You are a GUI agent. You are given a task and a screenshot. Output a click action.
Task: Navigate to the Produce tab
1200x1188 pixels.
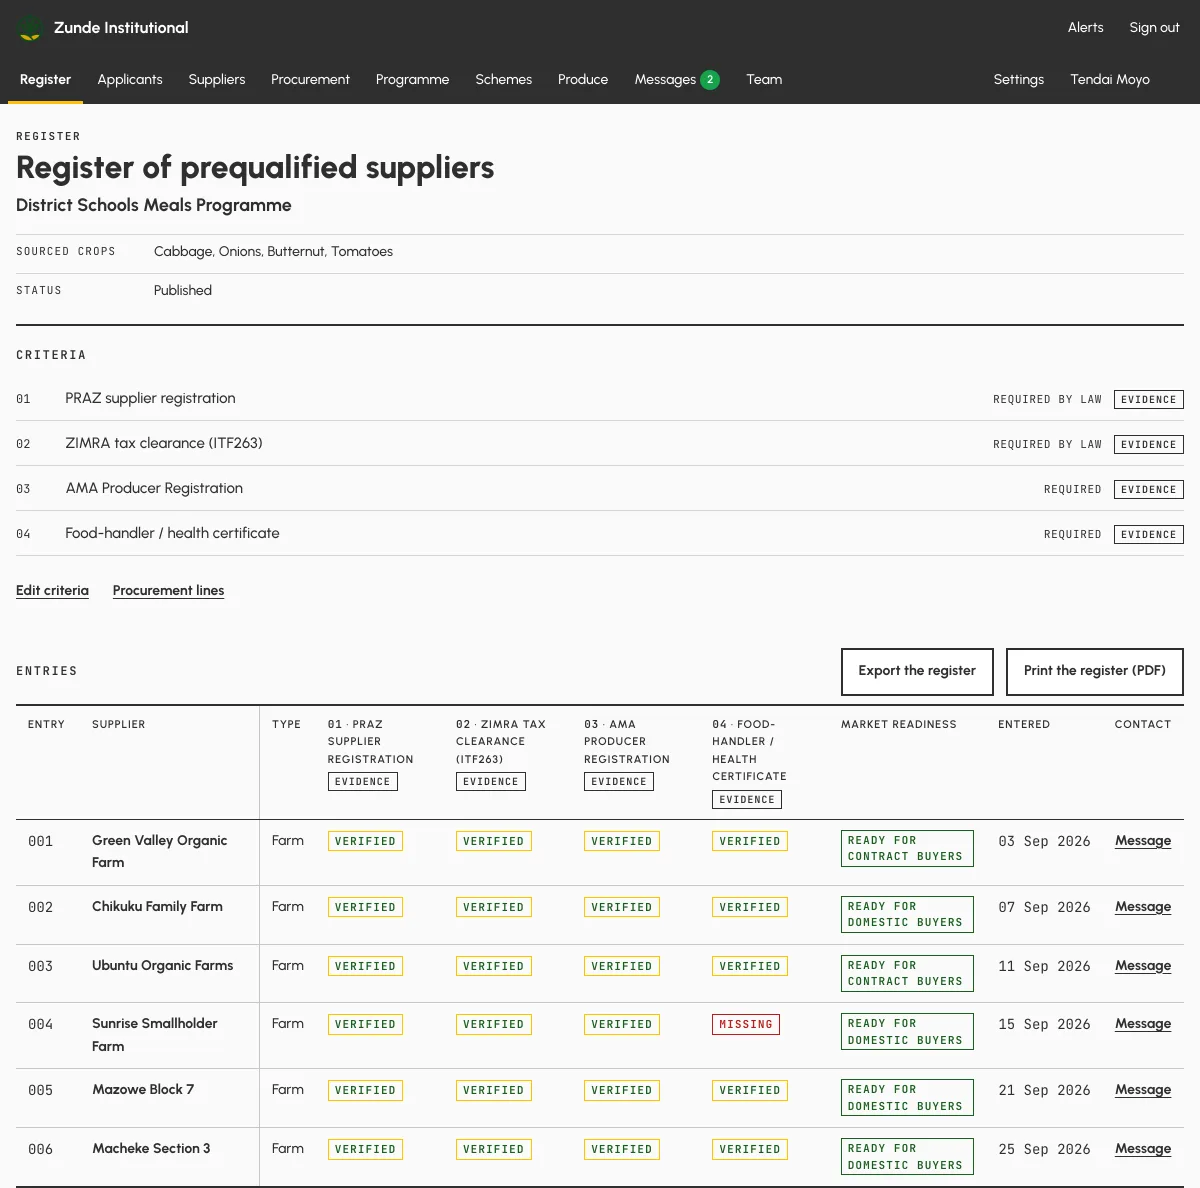click(583, 80)
